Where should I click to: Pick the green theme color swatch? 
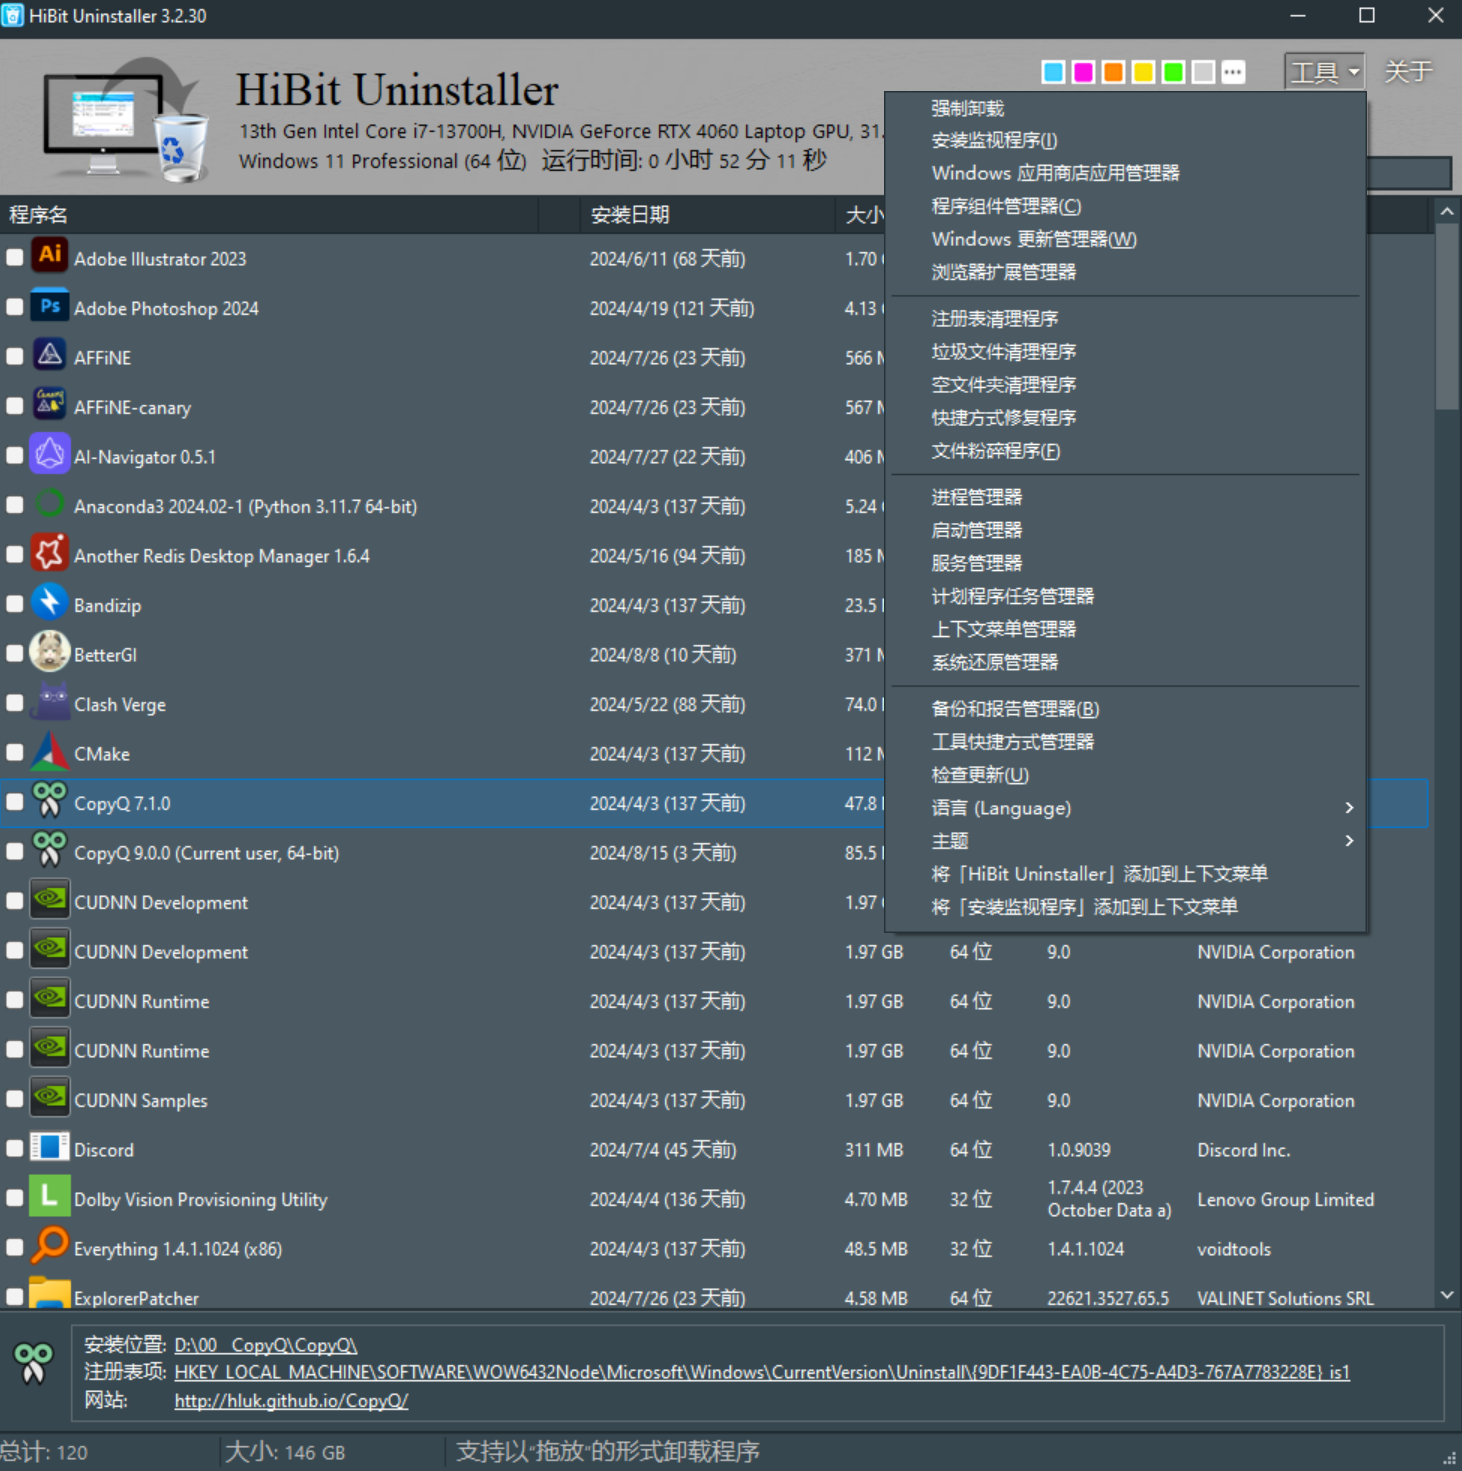coord(1174,72)
